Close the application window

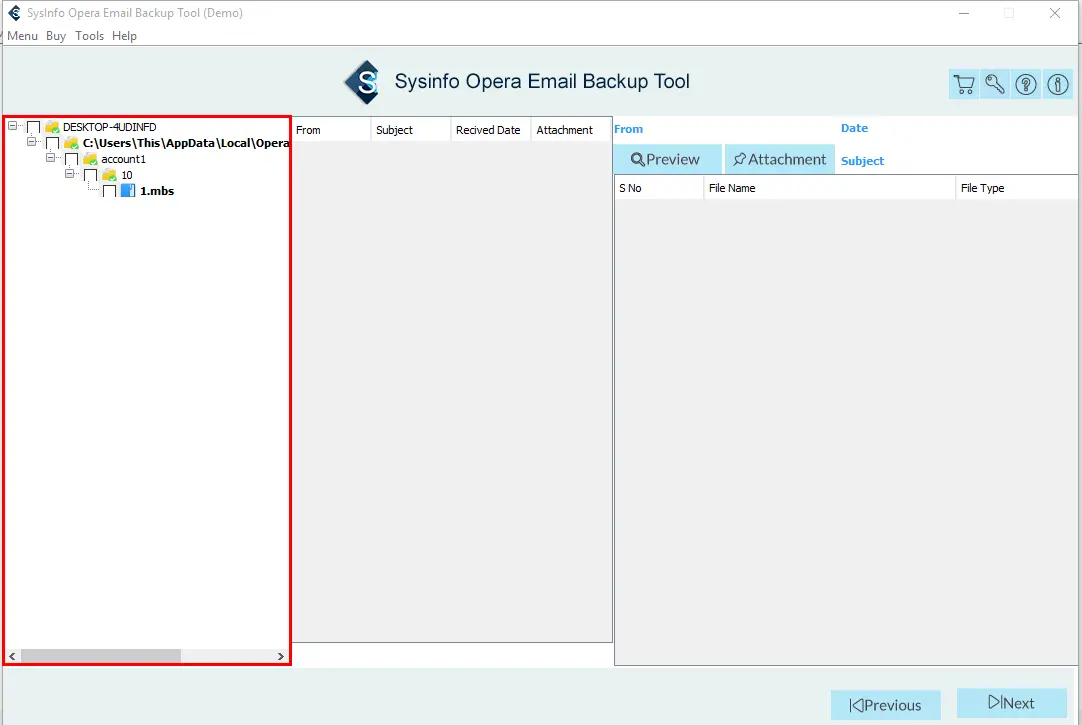[1054, 13]
